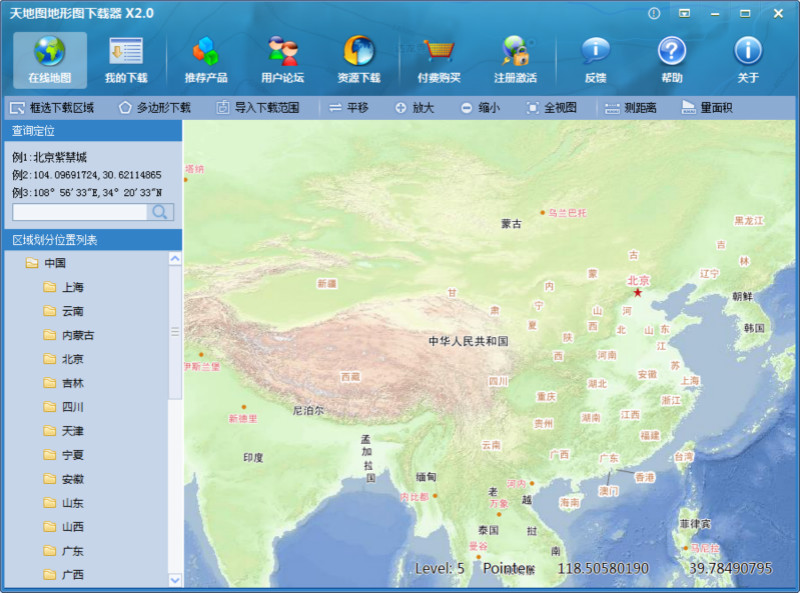Open the 在线地图 online map view

[x=49, y=59]
